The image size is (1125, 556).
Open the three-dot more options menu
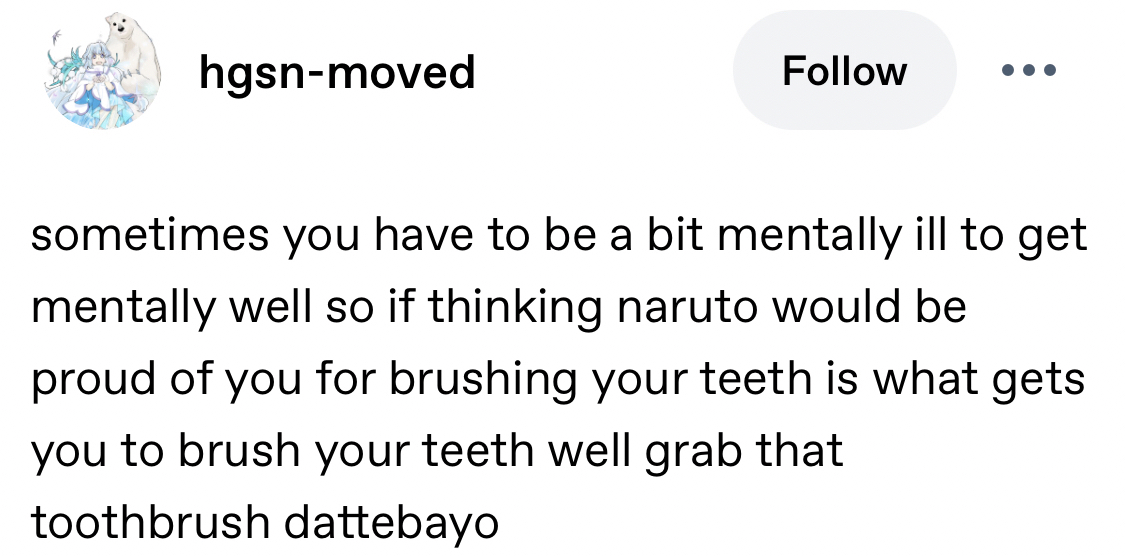(1027, 72)
